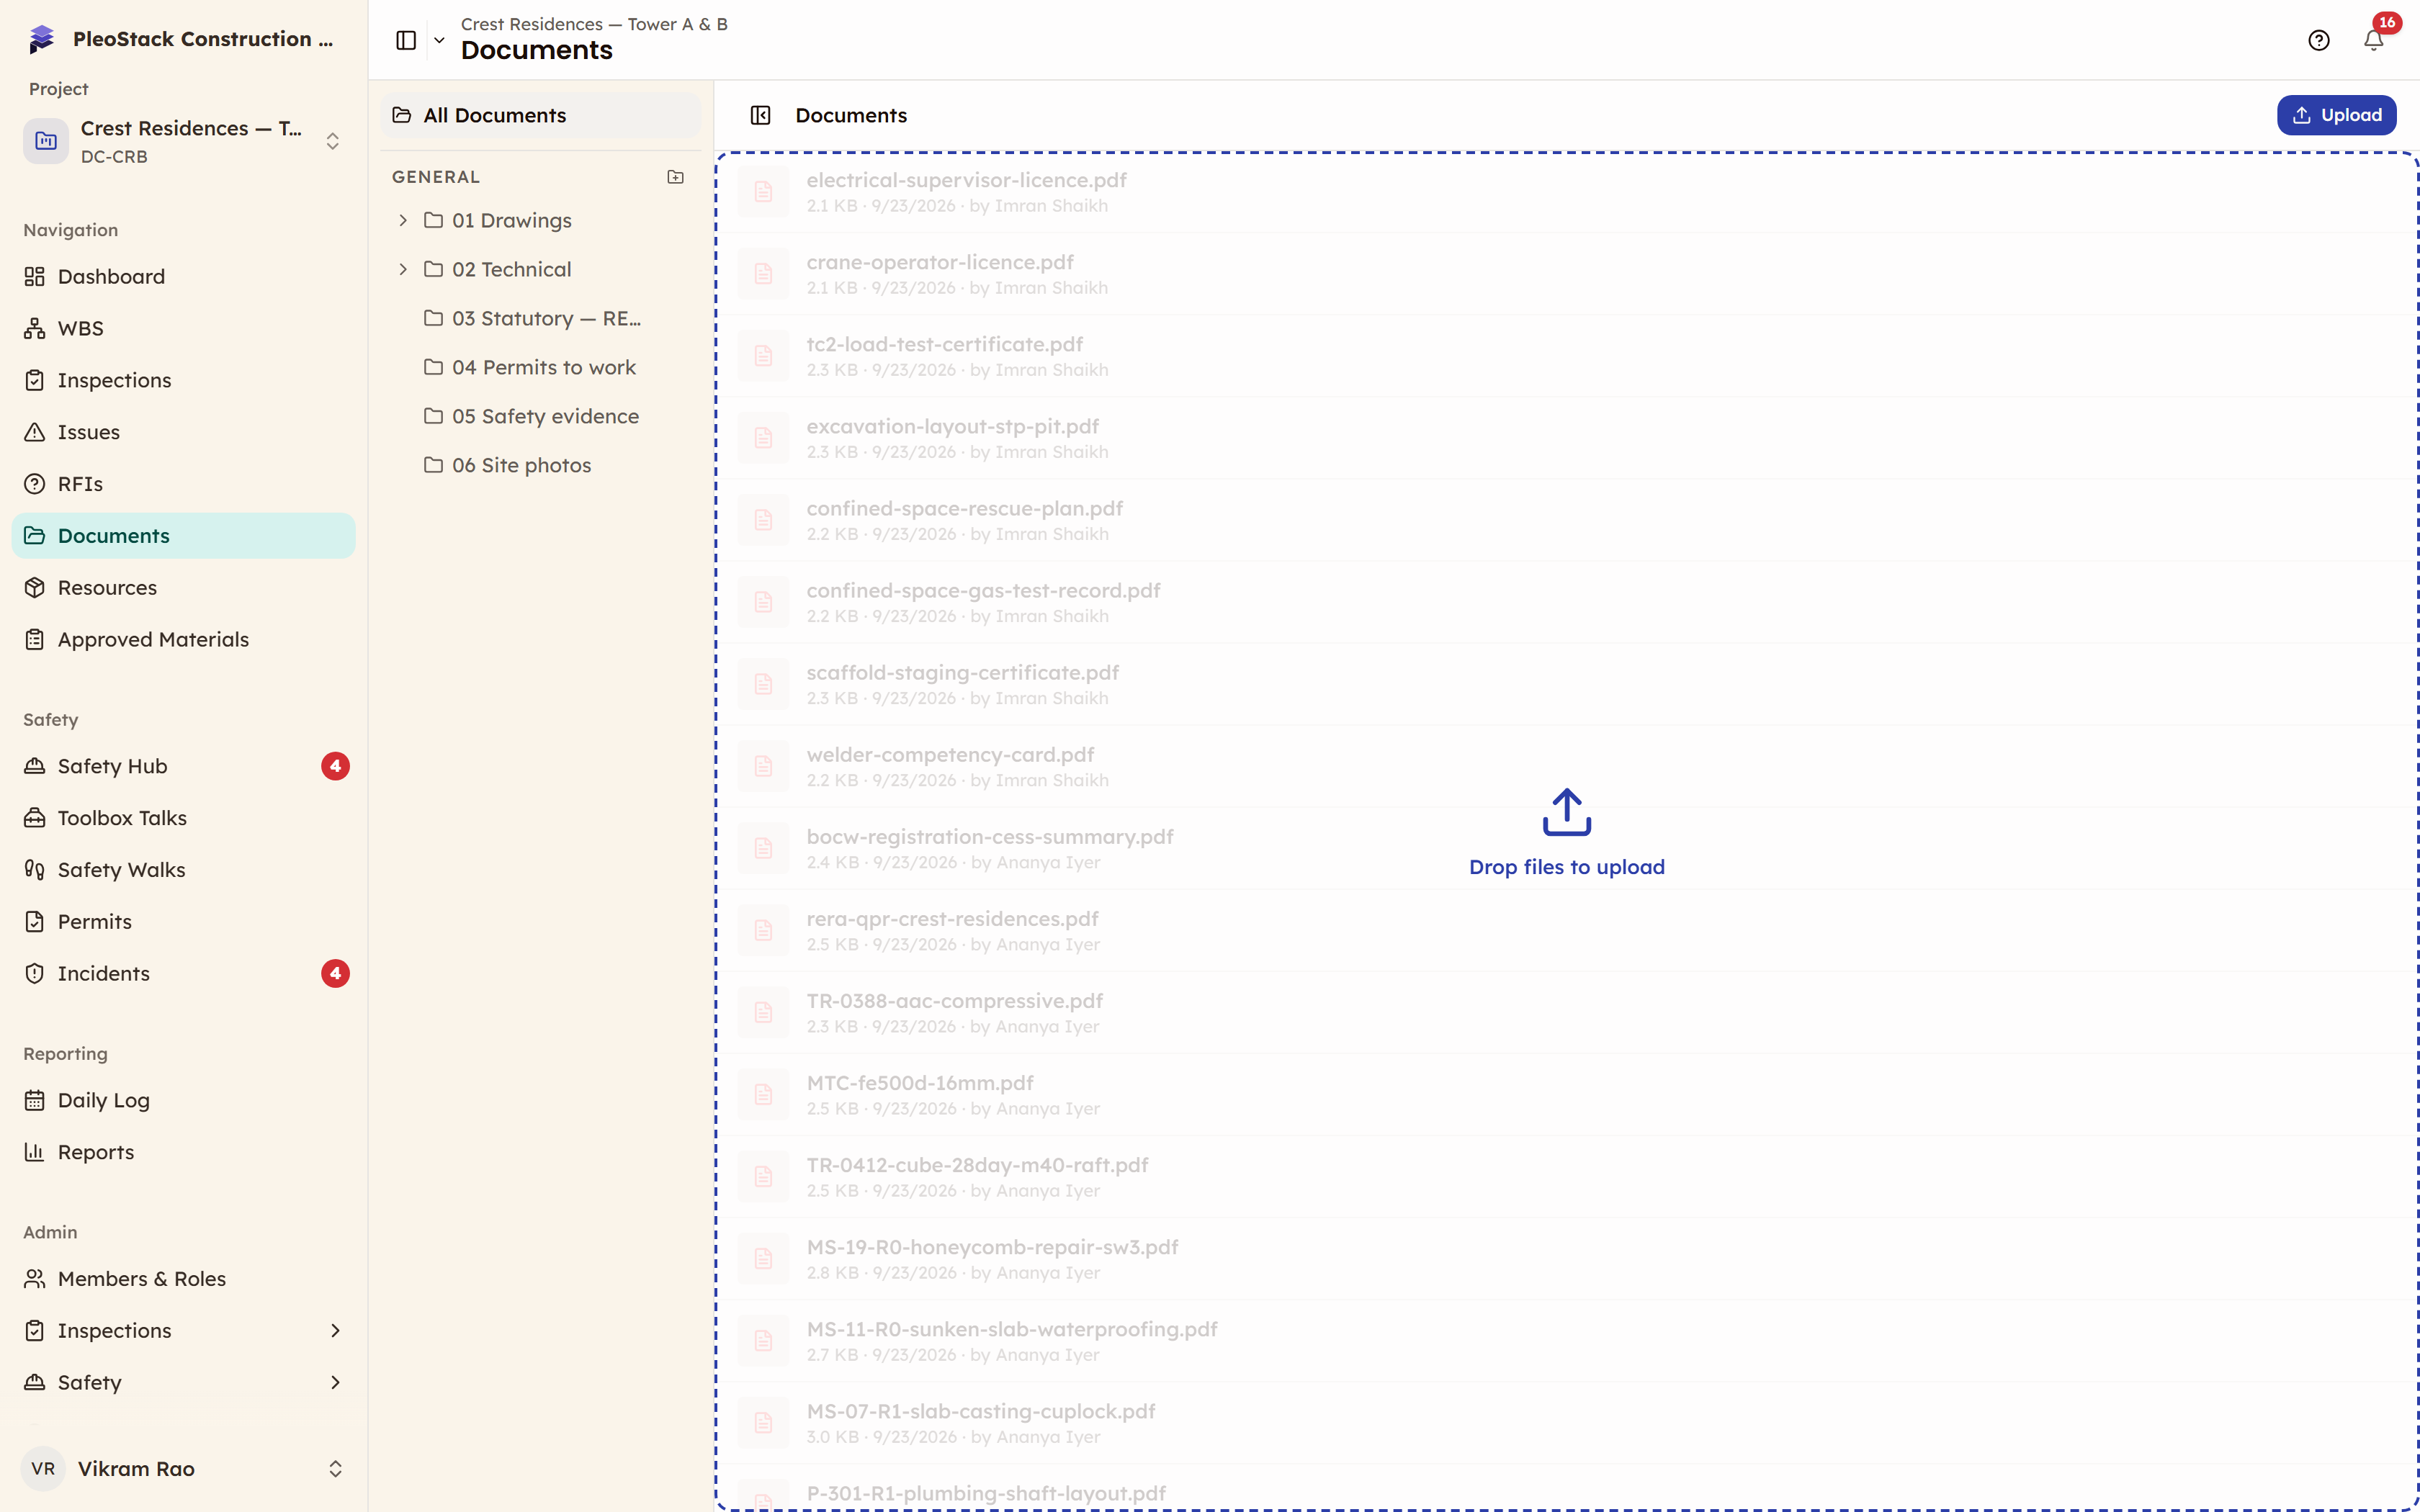Open Inspections under Navigation
The image size is (2420, 1512).
pos(184,380)
